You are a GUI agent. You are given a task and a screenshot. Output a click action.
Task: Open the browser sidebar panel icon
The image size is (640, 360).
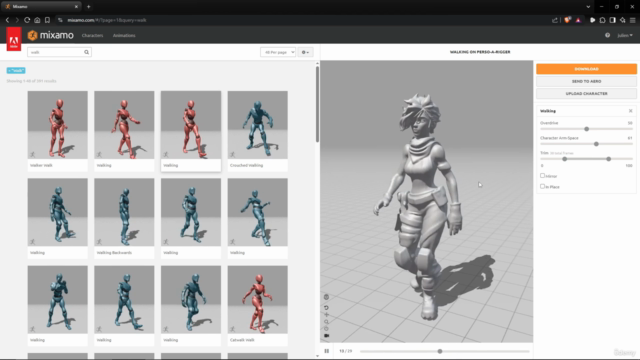pyautogui.click(x=613, y=20)
